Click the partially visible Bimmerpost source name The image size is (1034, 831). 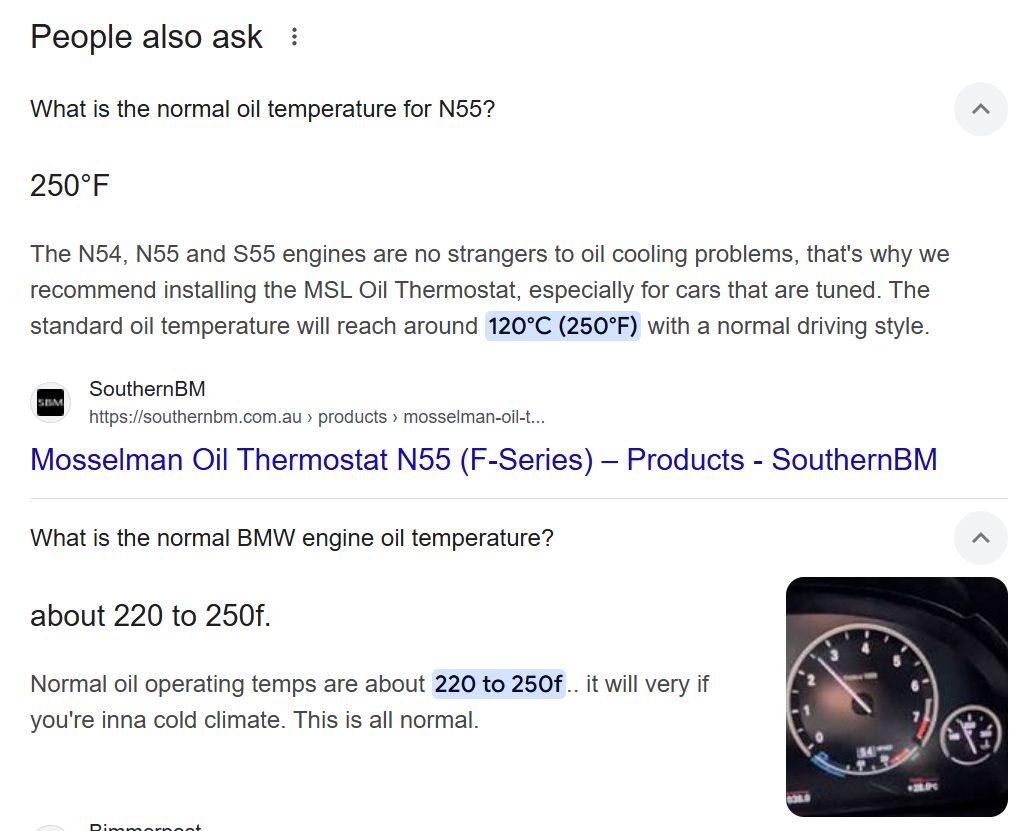(x=145, y=826)
